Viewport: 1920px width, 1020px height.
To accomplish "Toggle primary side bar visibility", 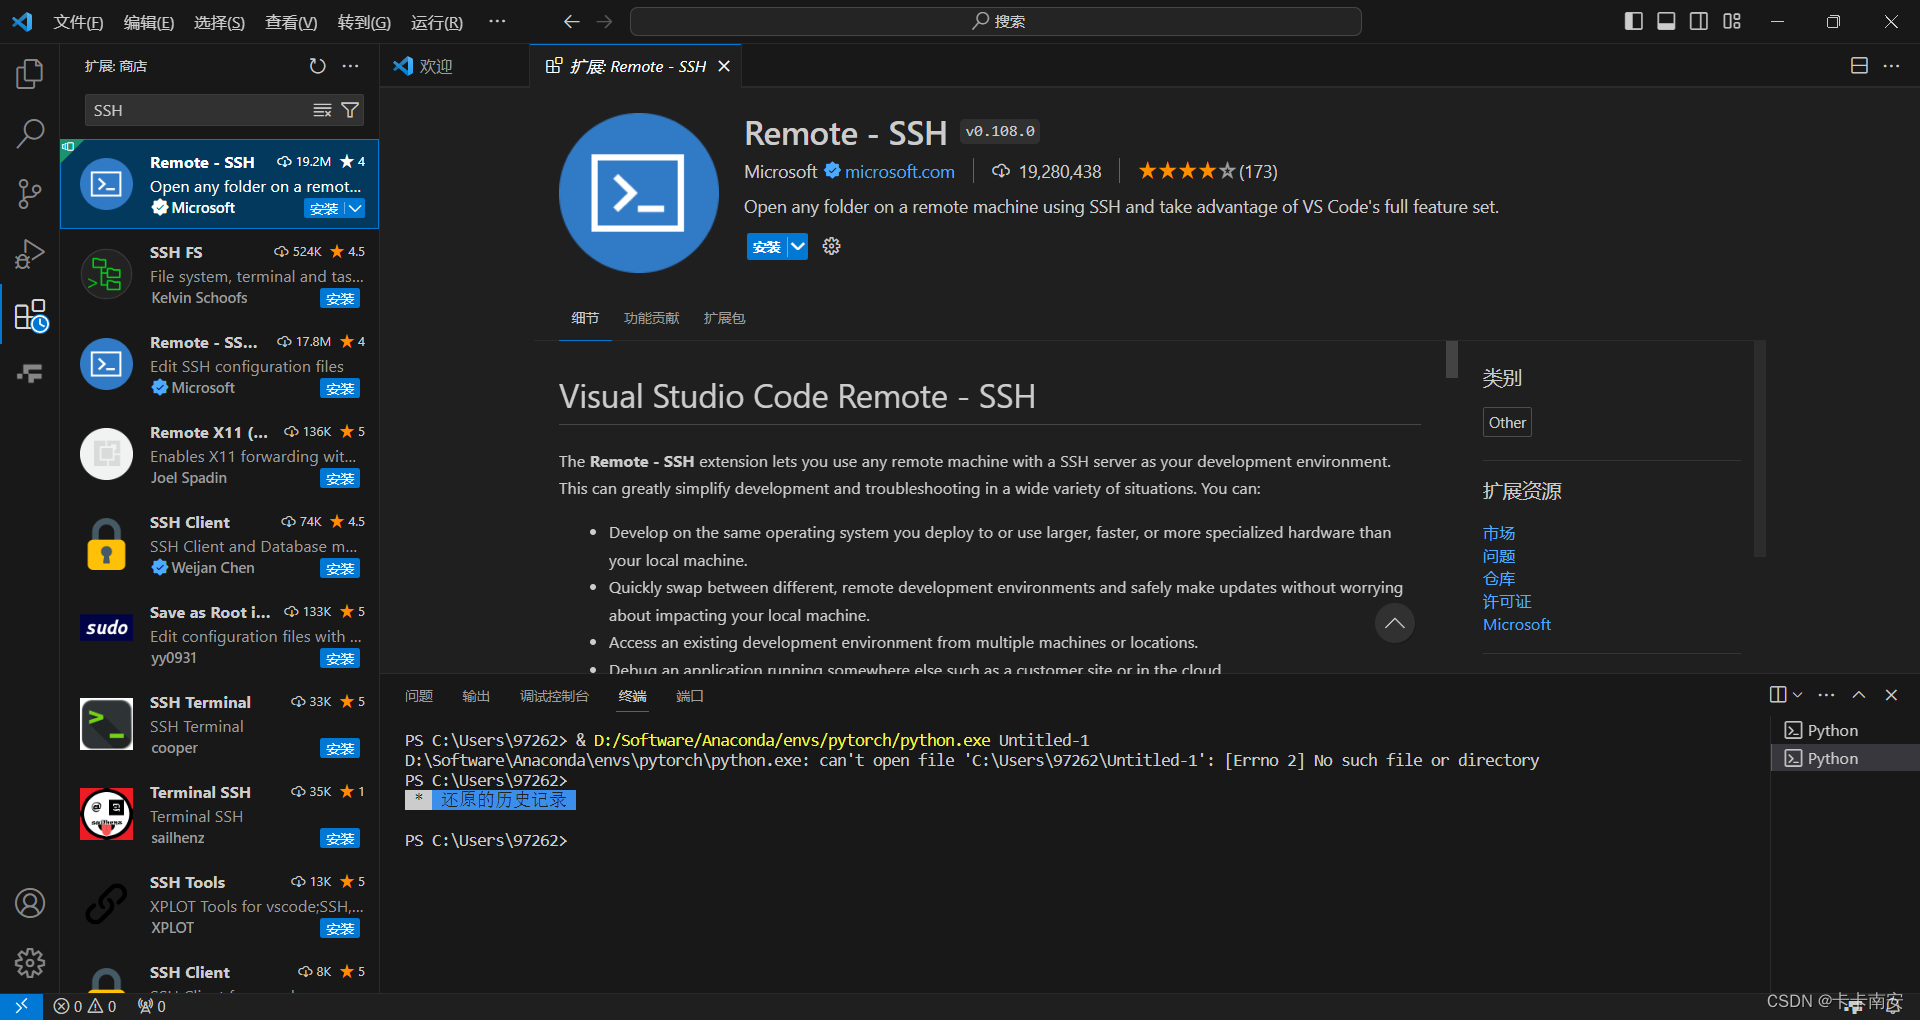I will coord(1634,21).
